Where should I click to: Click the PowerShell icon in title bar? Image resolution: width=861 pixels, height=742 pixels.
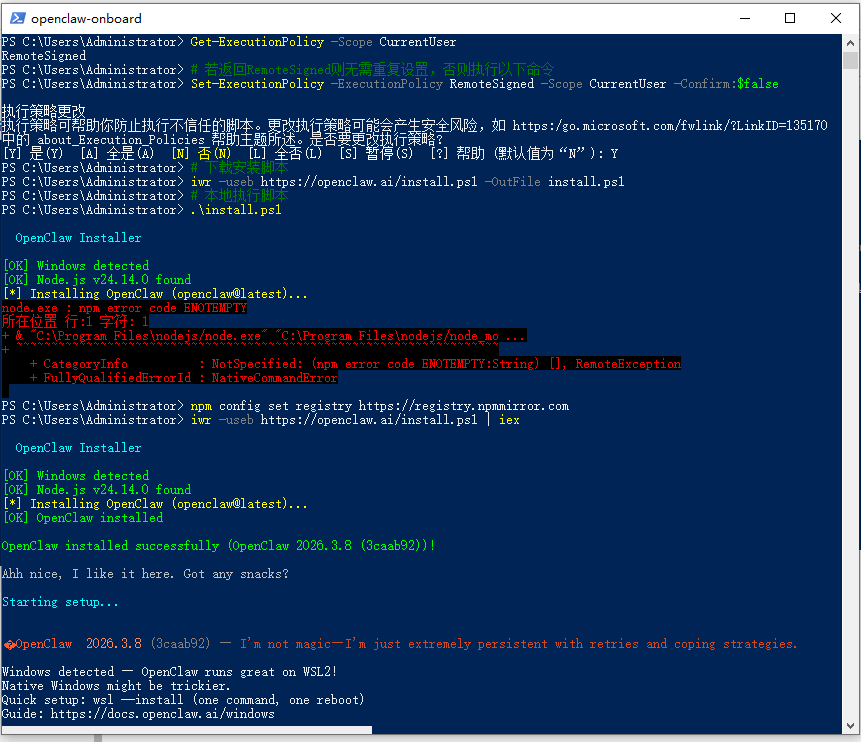[x=17, y=18]
